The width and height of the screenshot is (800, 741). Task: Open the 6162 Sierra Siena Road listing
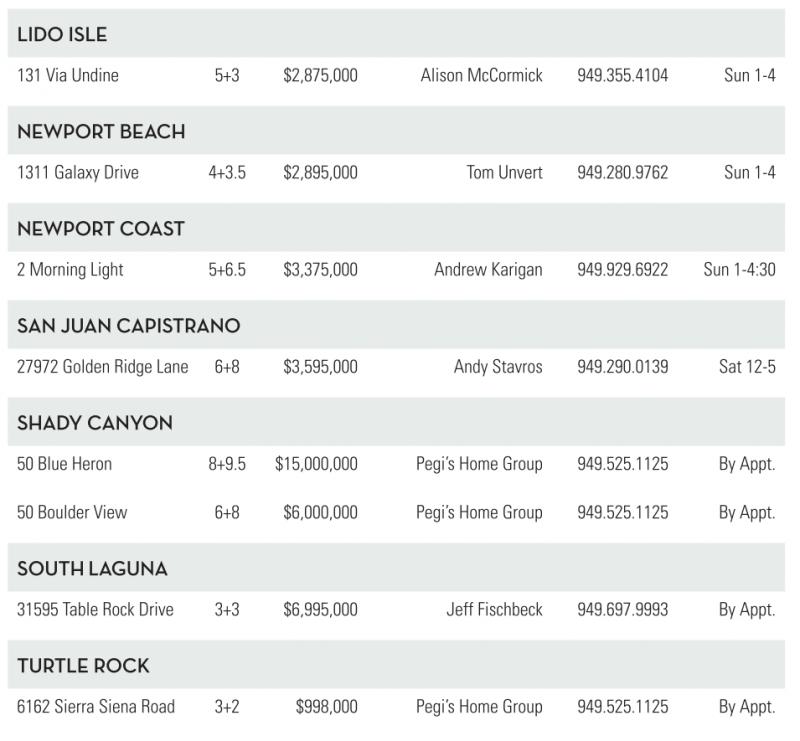(96, 706)
